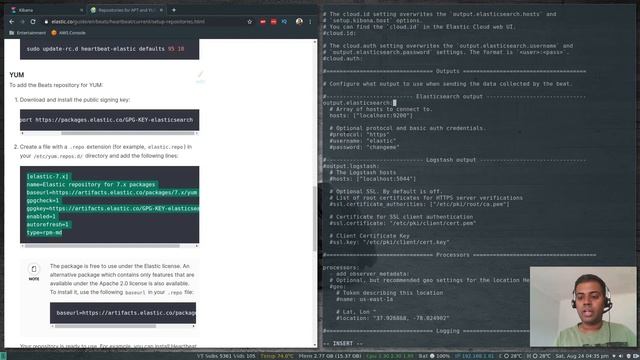
Task: Click the #password: "changeme" line
Action: 364,147
